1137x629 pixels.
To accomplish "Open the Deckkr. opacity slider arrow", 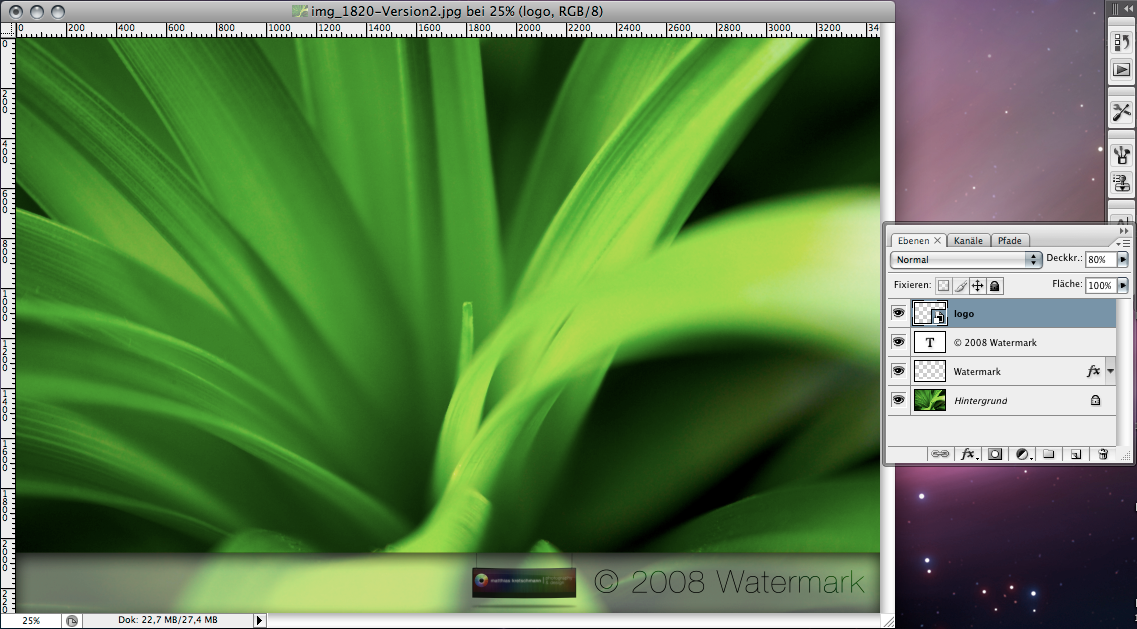I will 1123,259.
